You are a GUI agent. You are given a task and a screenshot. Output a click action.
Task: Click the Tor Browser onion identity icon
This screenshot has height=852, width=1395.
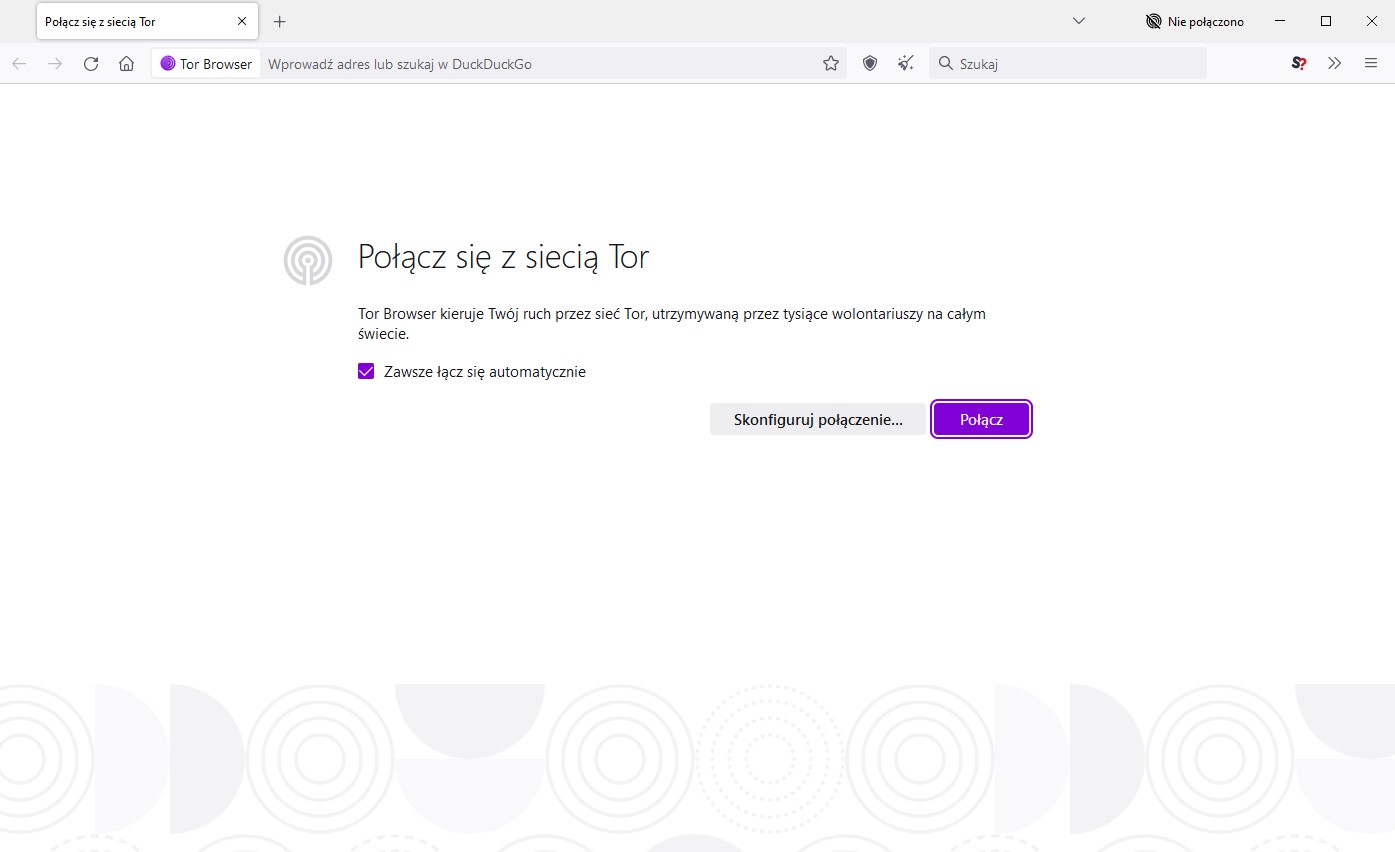coord(168,64)
